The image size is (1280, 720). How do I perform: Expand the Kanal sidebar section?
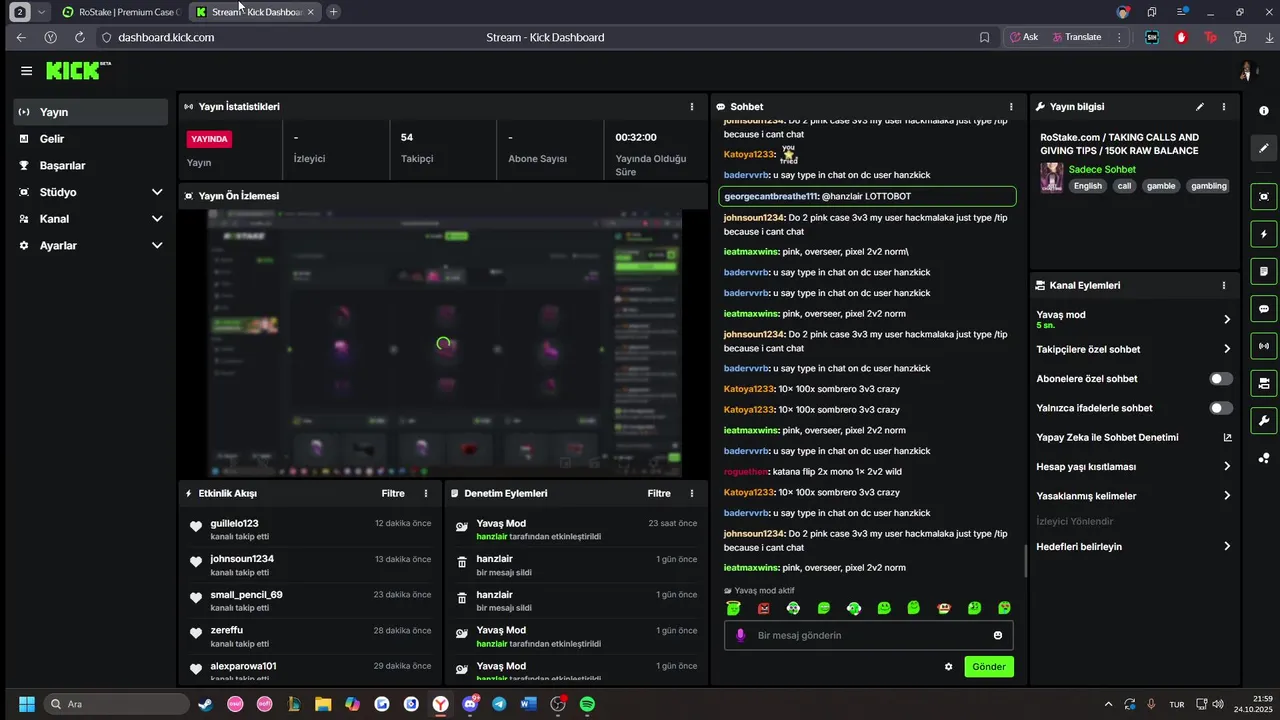[91, 218]
